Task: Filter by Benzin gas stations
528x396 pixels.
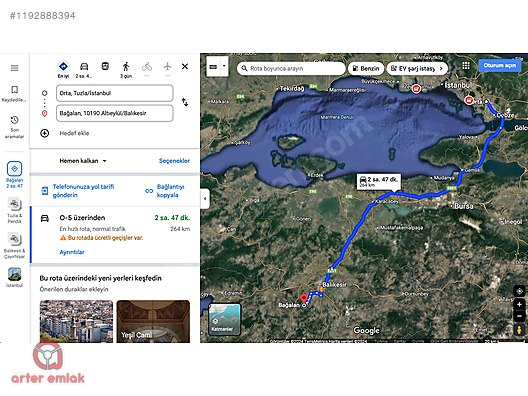Action: tap(366, 68)
